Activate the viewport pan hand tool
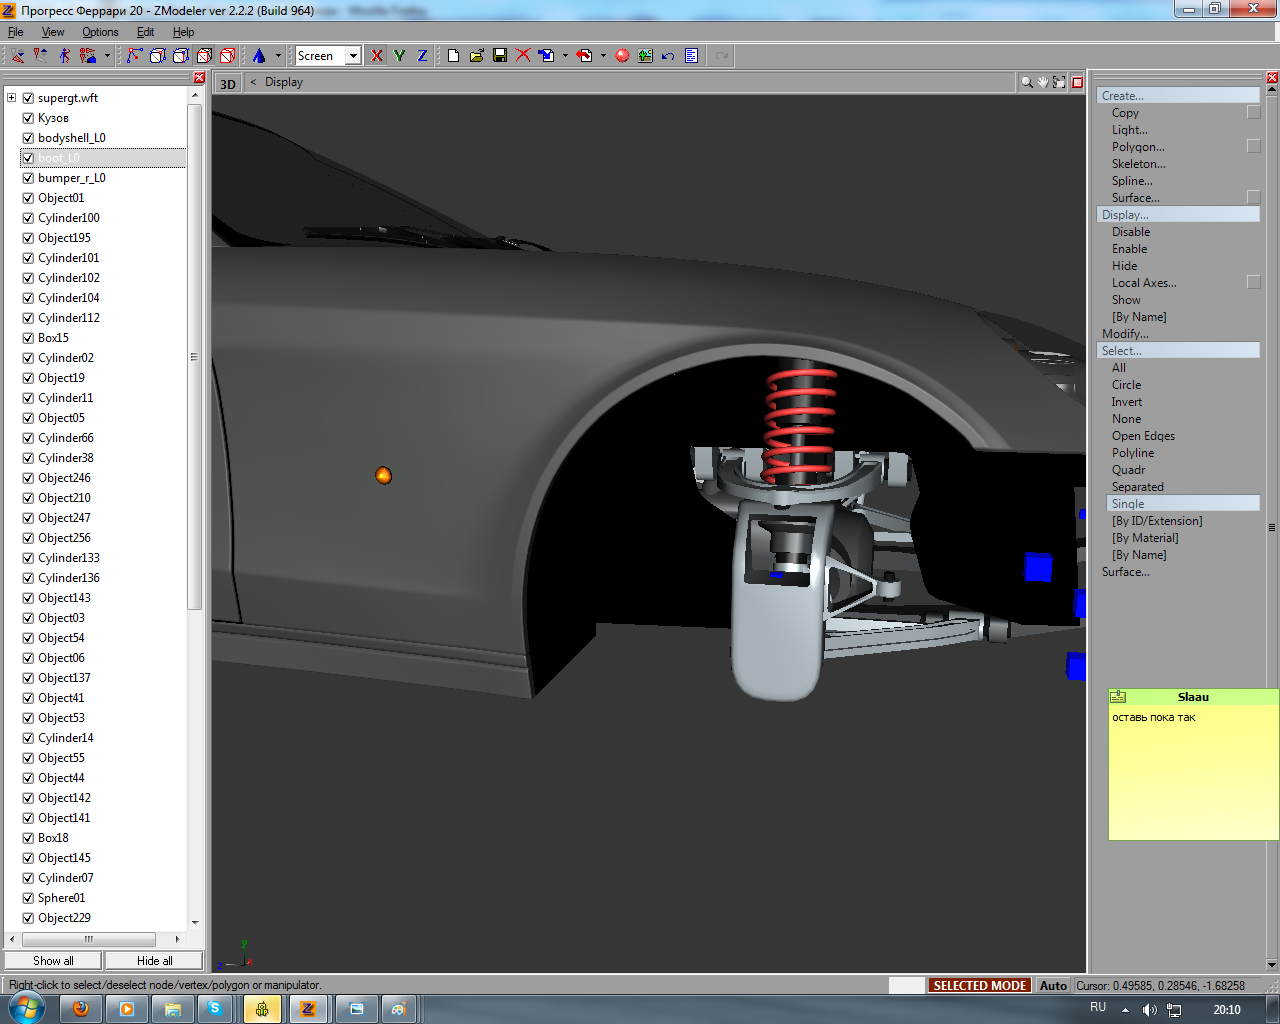1280x1024 pixels. point(1042,83)
